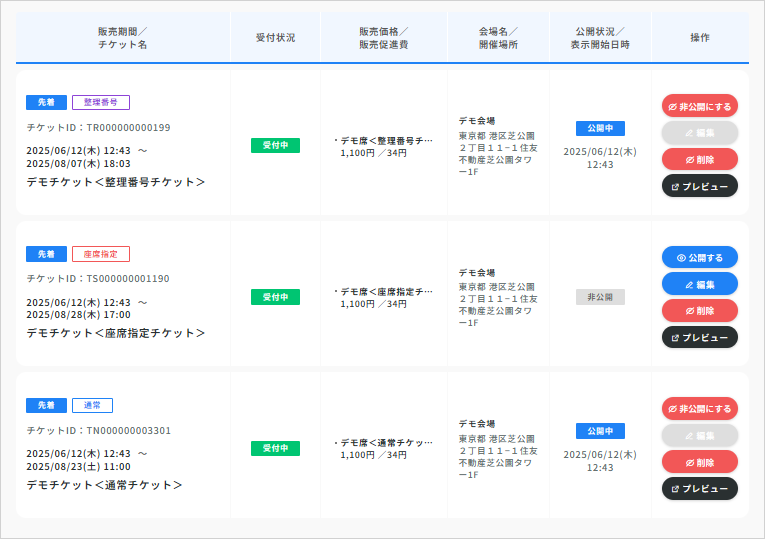The width and height of the screenshot is (765, 539).
Task: Click the 受付状況 column header
Action: click(275, 37)
